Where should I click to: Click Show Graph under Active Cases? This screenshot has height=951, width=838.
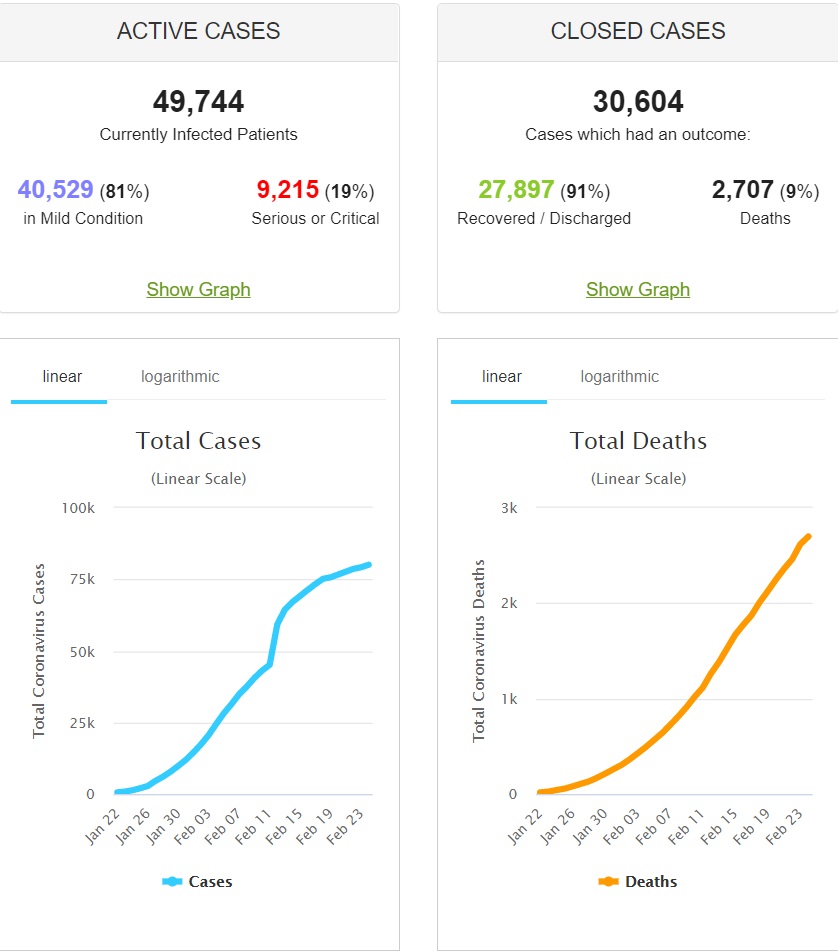pos(198,290)
